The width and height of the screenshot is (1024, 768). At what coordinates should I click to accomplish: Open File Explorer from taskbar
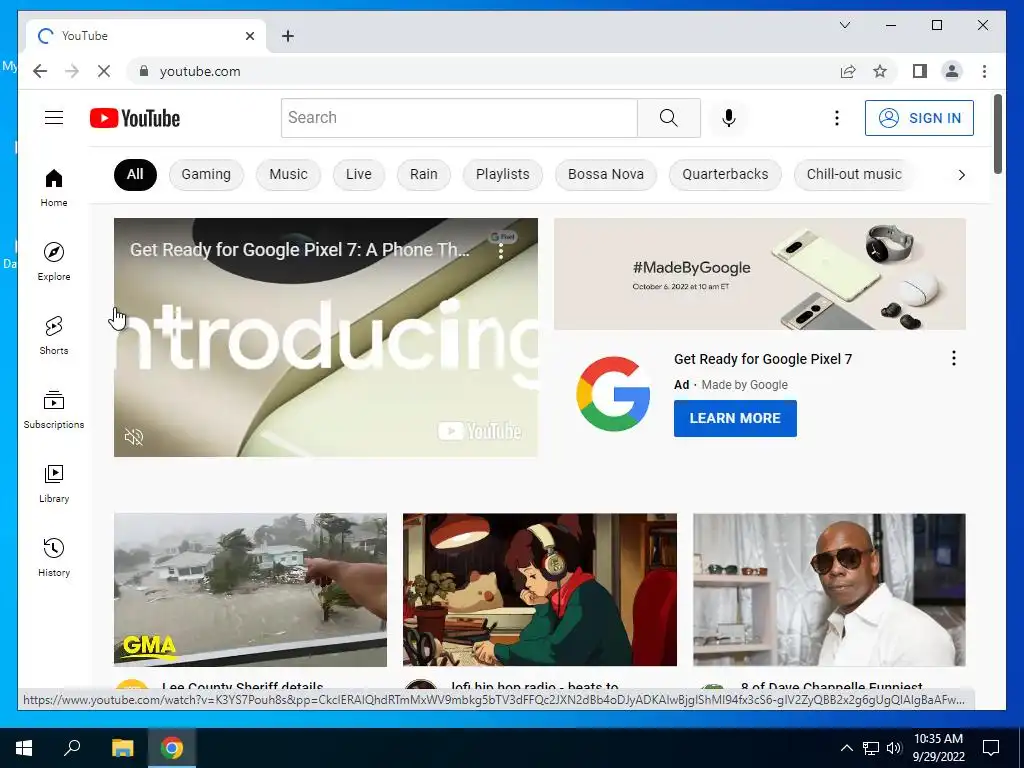(x=122, y=748)
